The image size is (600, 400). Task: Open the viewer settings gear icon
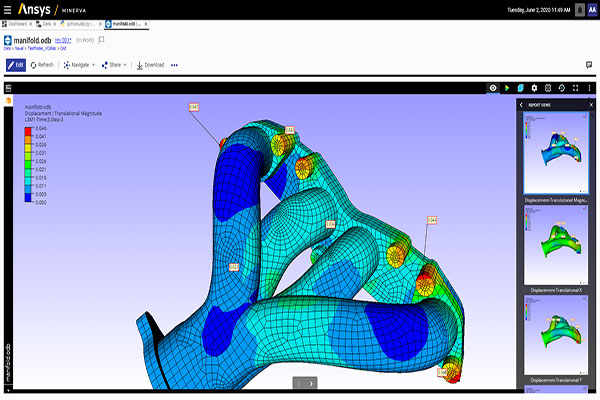tap(534, 88)
